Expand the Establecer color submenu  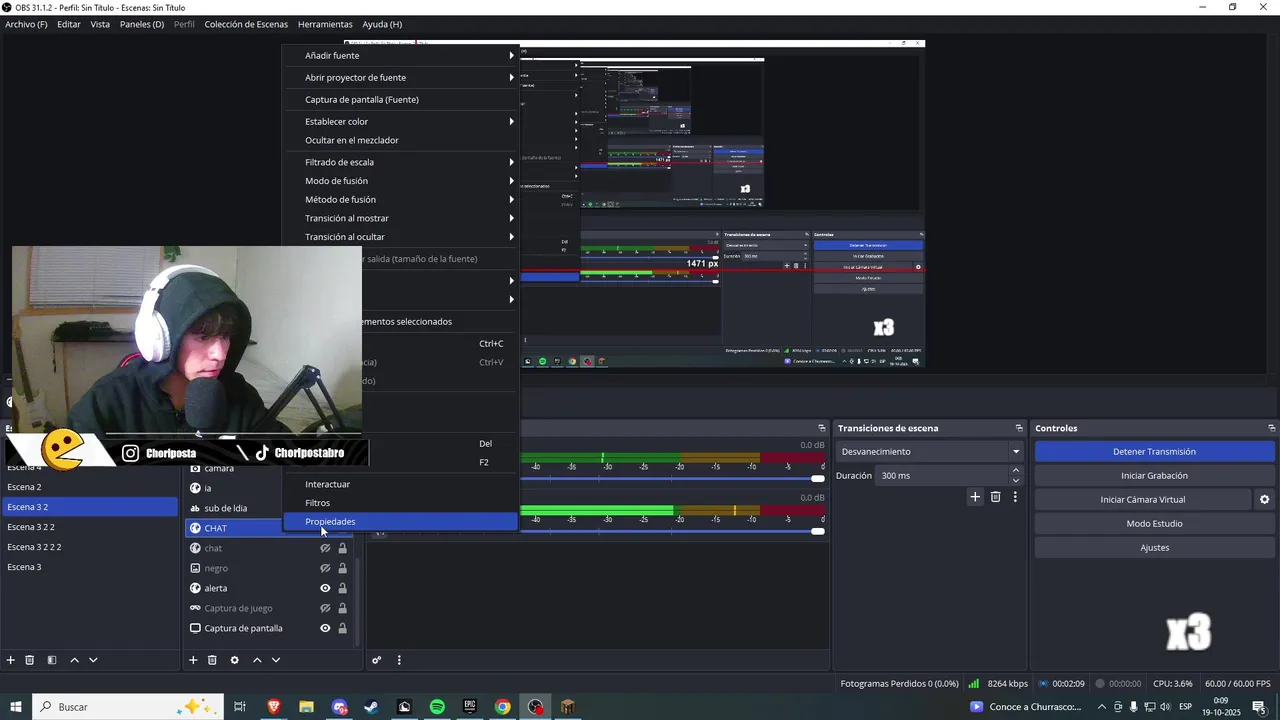point(400,121)
